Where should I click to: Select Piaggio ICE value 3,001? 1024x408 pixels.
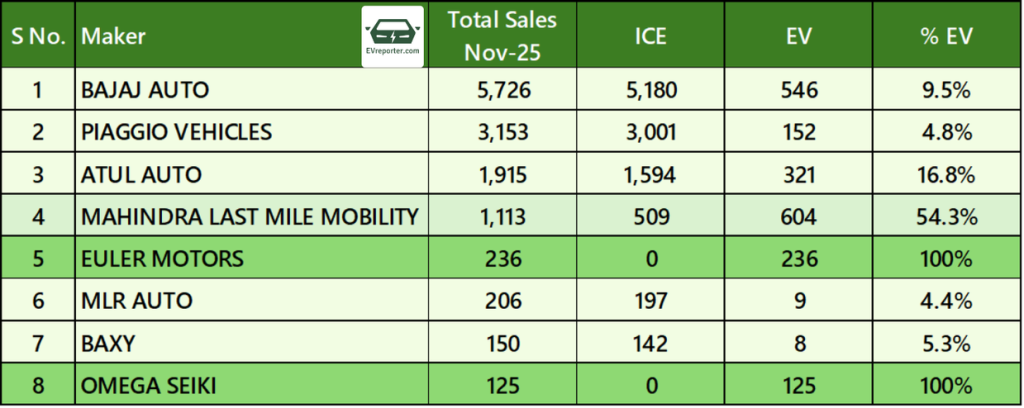tap(650, 132)
